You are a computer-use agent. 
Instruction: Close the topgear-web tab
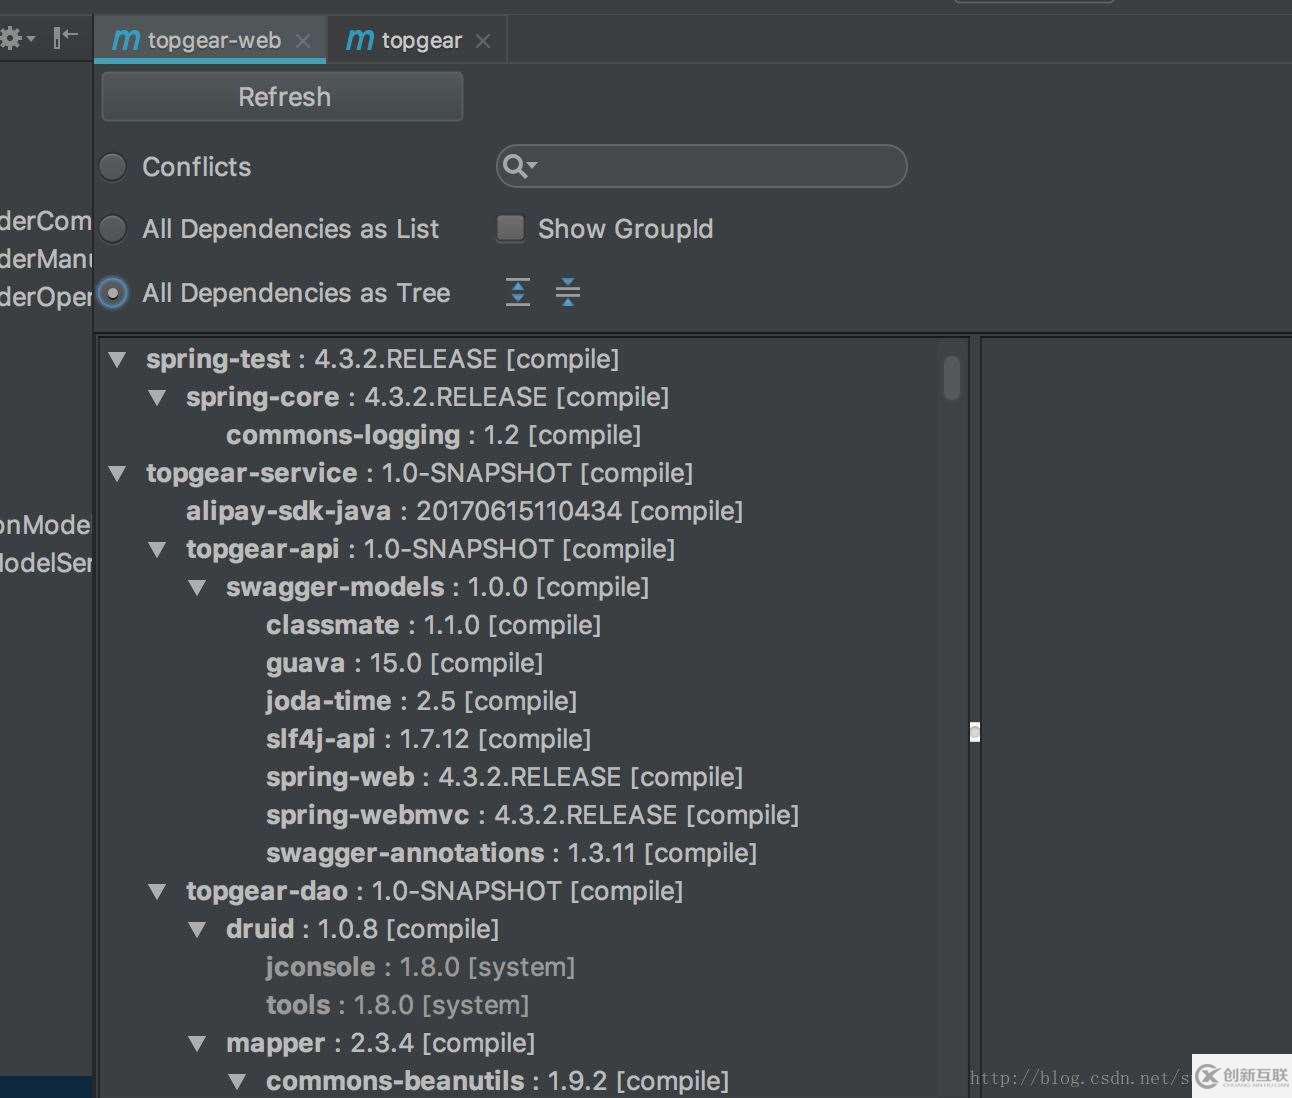click(303, 41)
